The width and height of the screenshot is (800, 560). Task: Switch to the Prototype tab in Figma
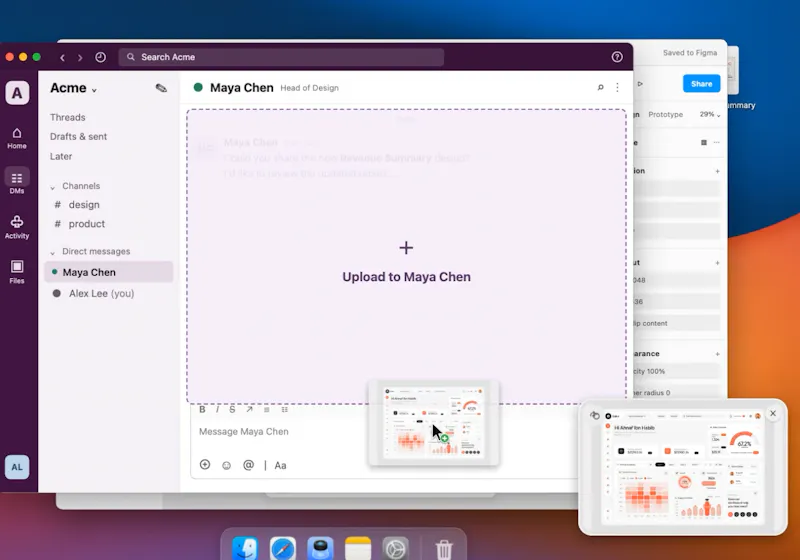[665, 114]
